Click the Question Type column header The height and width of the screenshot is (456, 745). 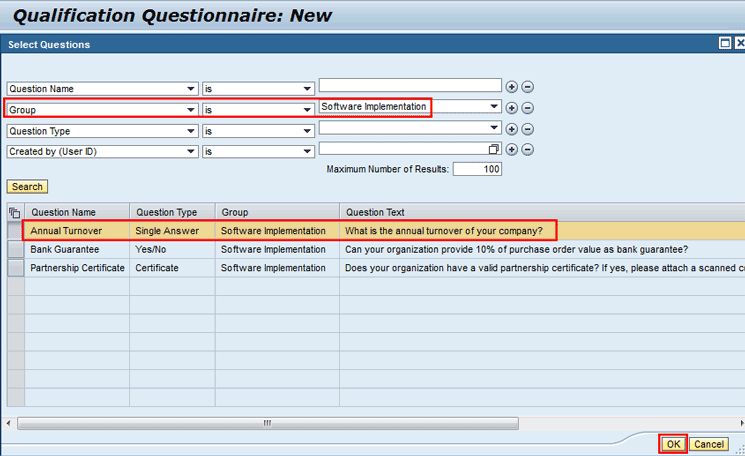[x=167, y=212]
